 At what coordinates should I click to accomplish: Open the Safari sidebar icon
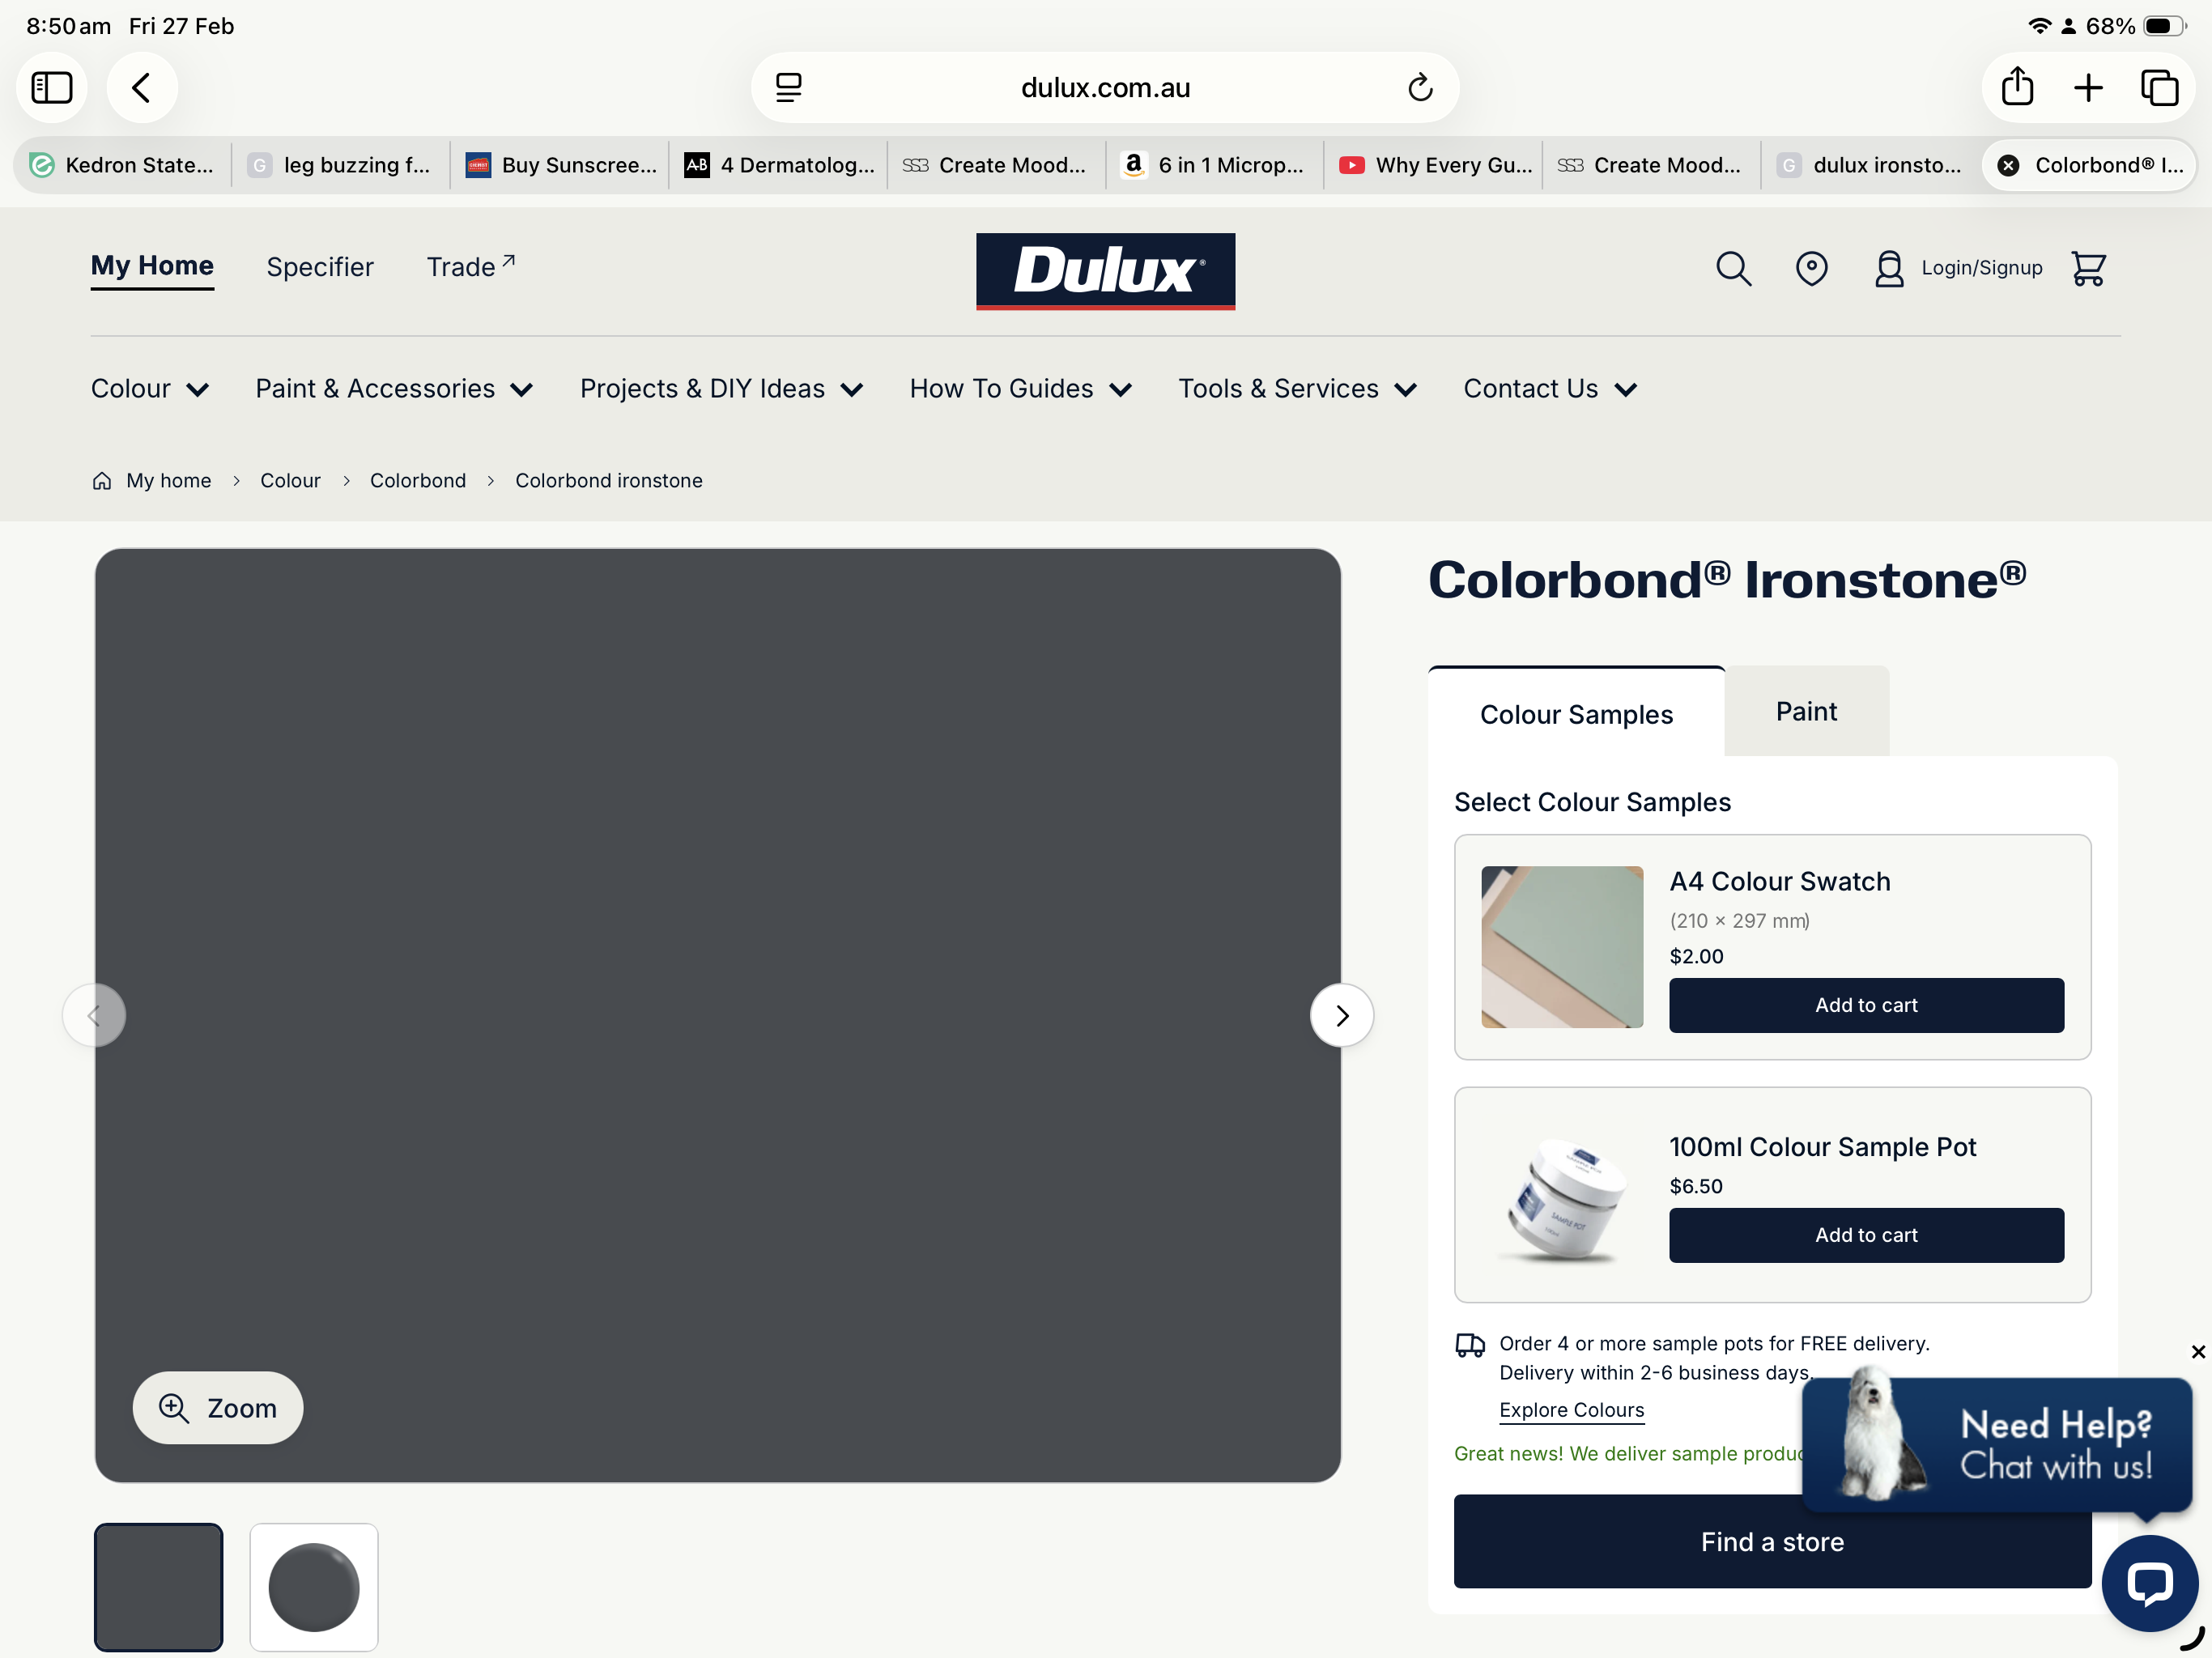tap(52, 87)
